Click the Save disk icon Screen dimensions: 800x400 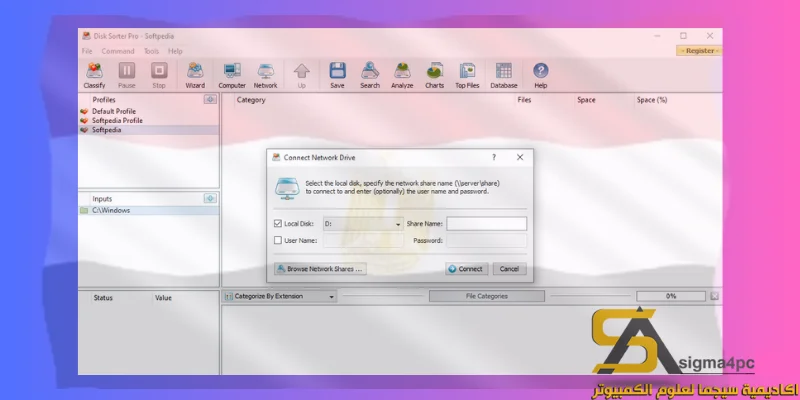click(x=337, y=75)
